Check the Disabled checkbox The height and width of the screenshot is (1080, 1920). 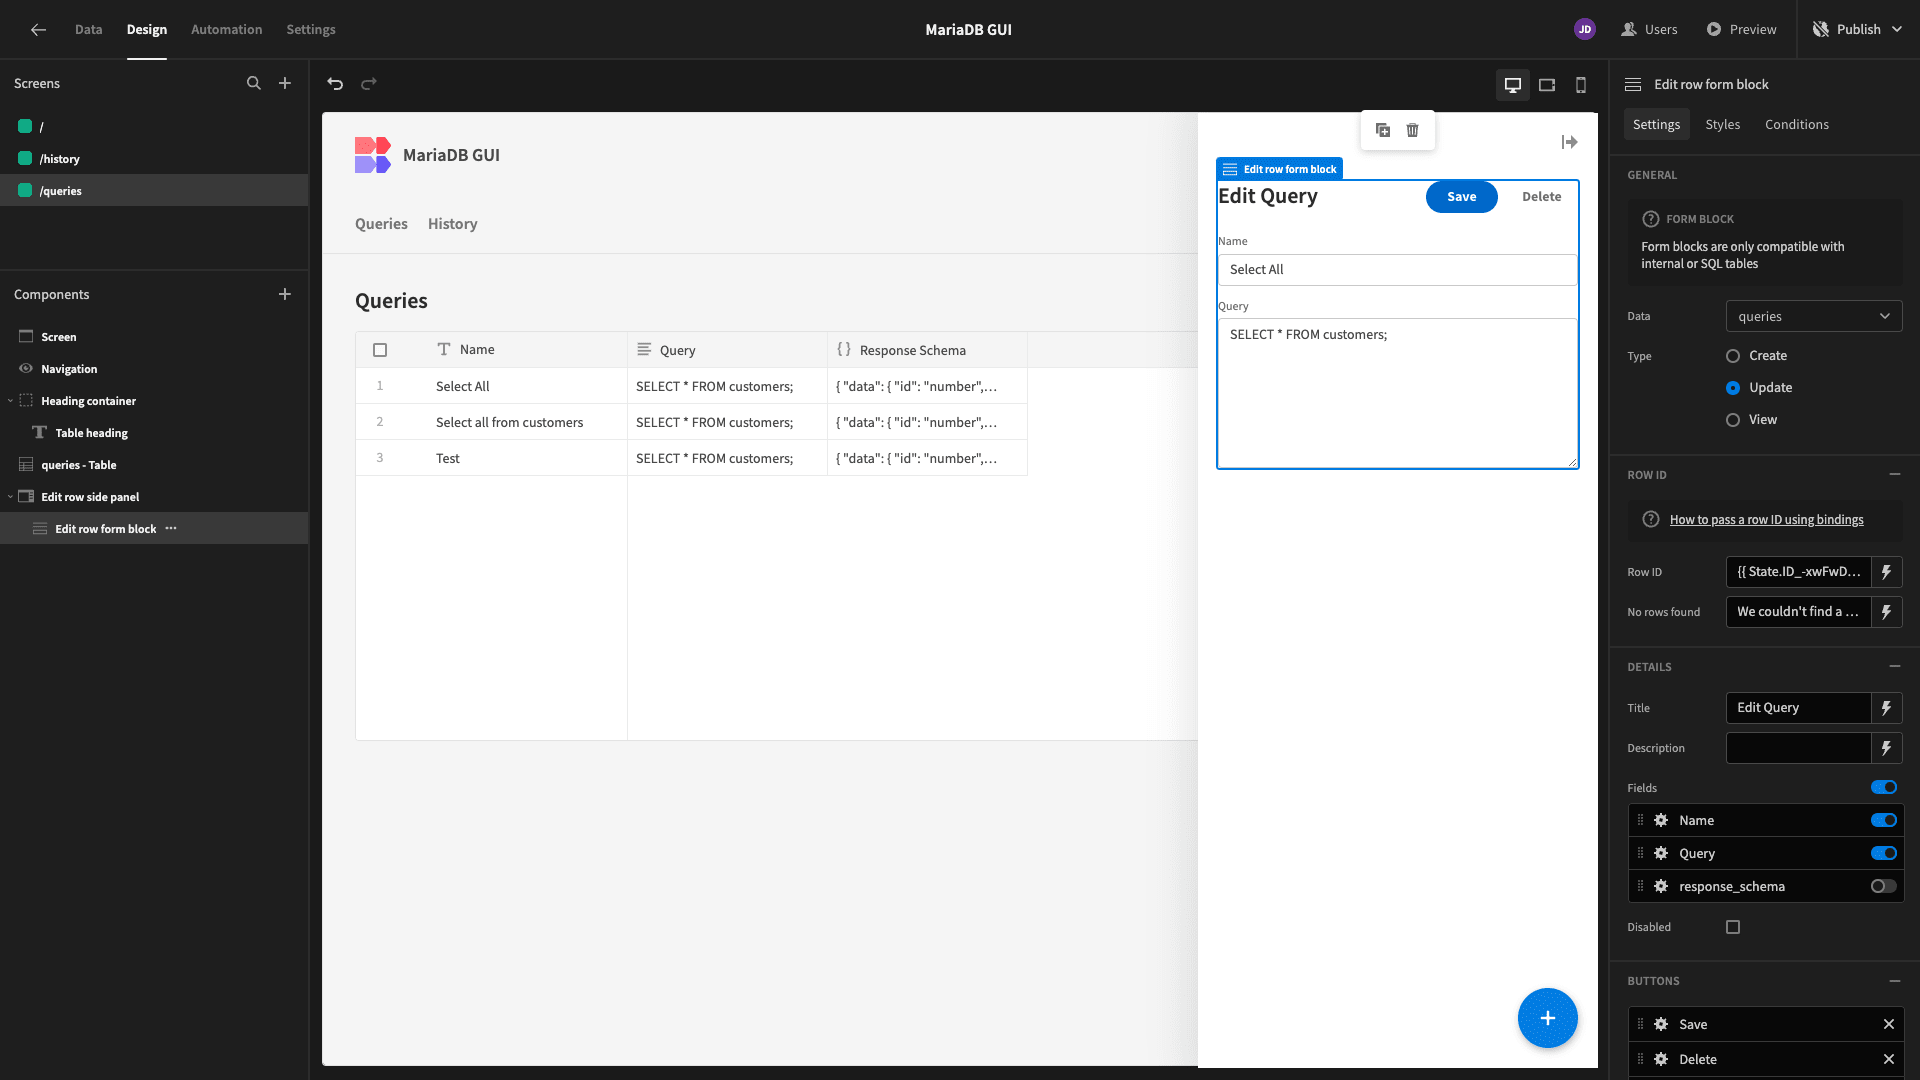(1733, 927)
